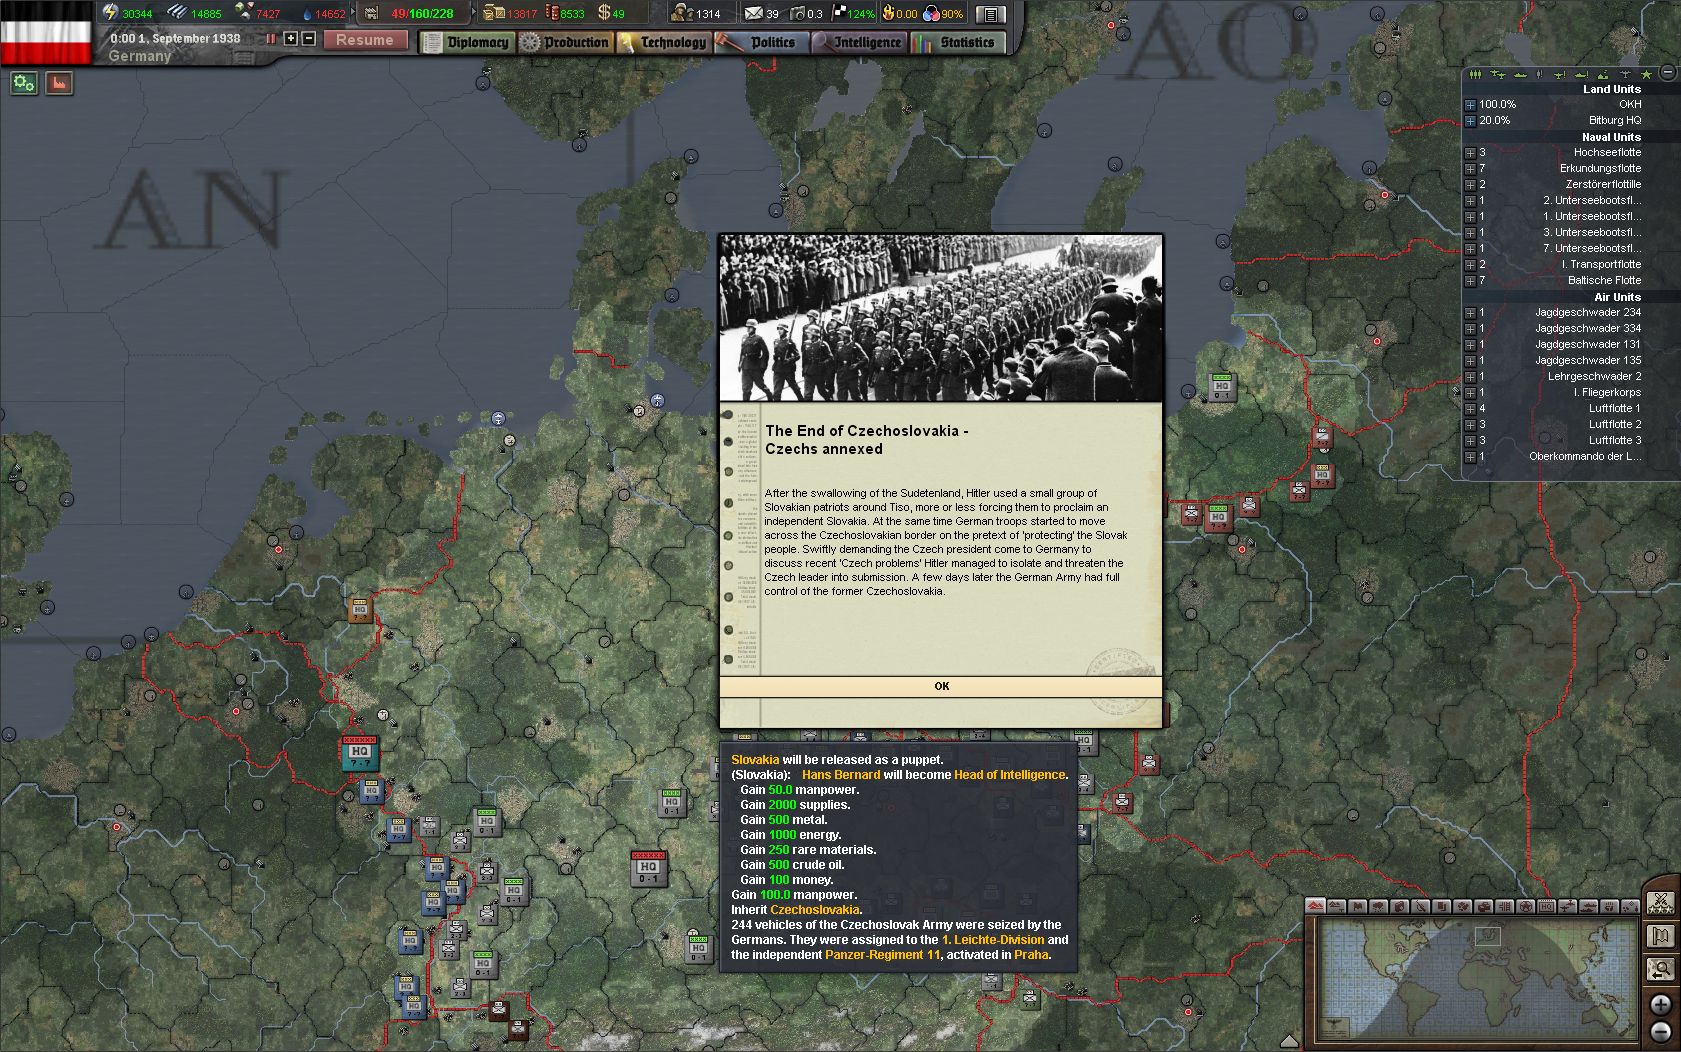Open the message settings icon at top right

coord(991,14)
